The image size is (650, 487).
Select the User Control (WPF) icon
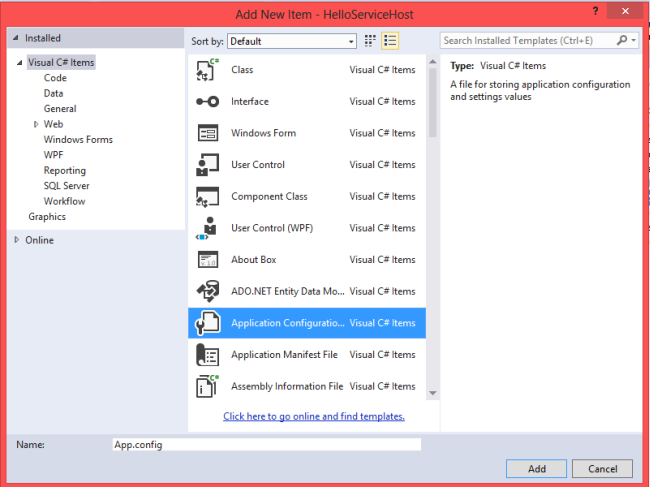point(207,228)
